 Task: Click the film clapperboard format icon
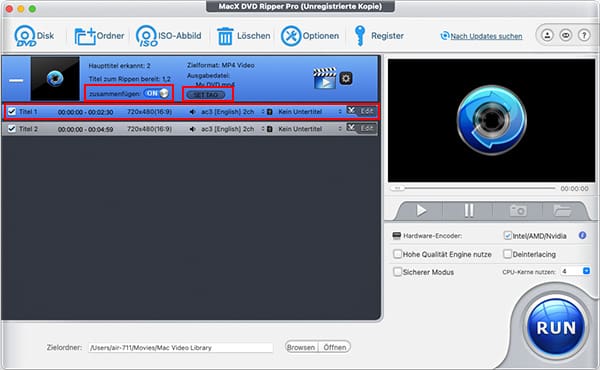click(324, 78)
